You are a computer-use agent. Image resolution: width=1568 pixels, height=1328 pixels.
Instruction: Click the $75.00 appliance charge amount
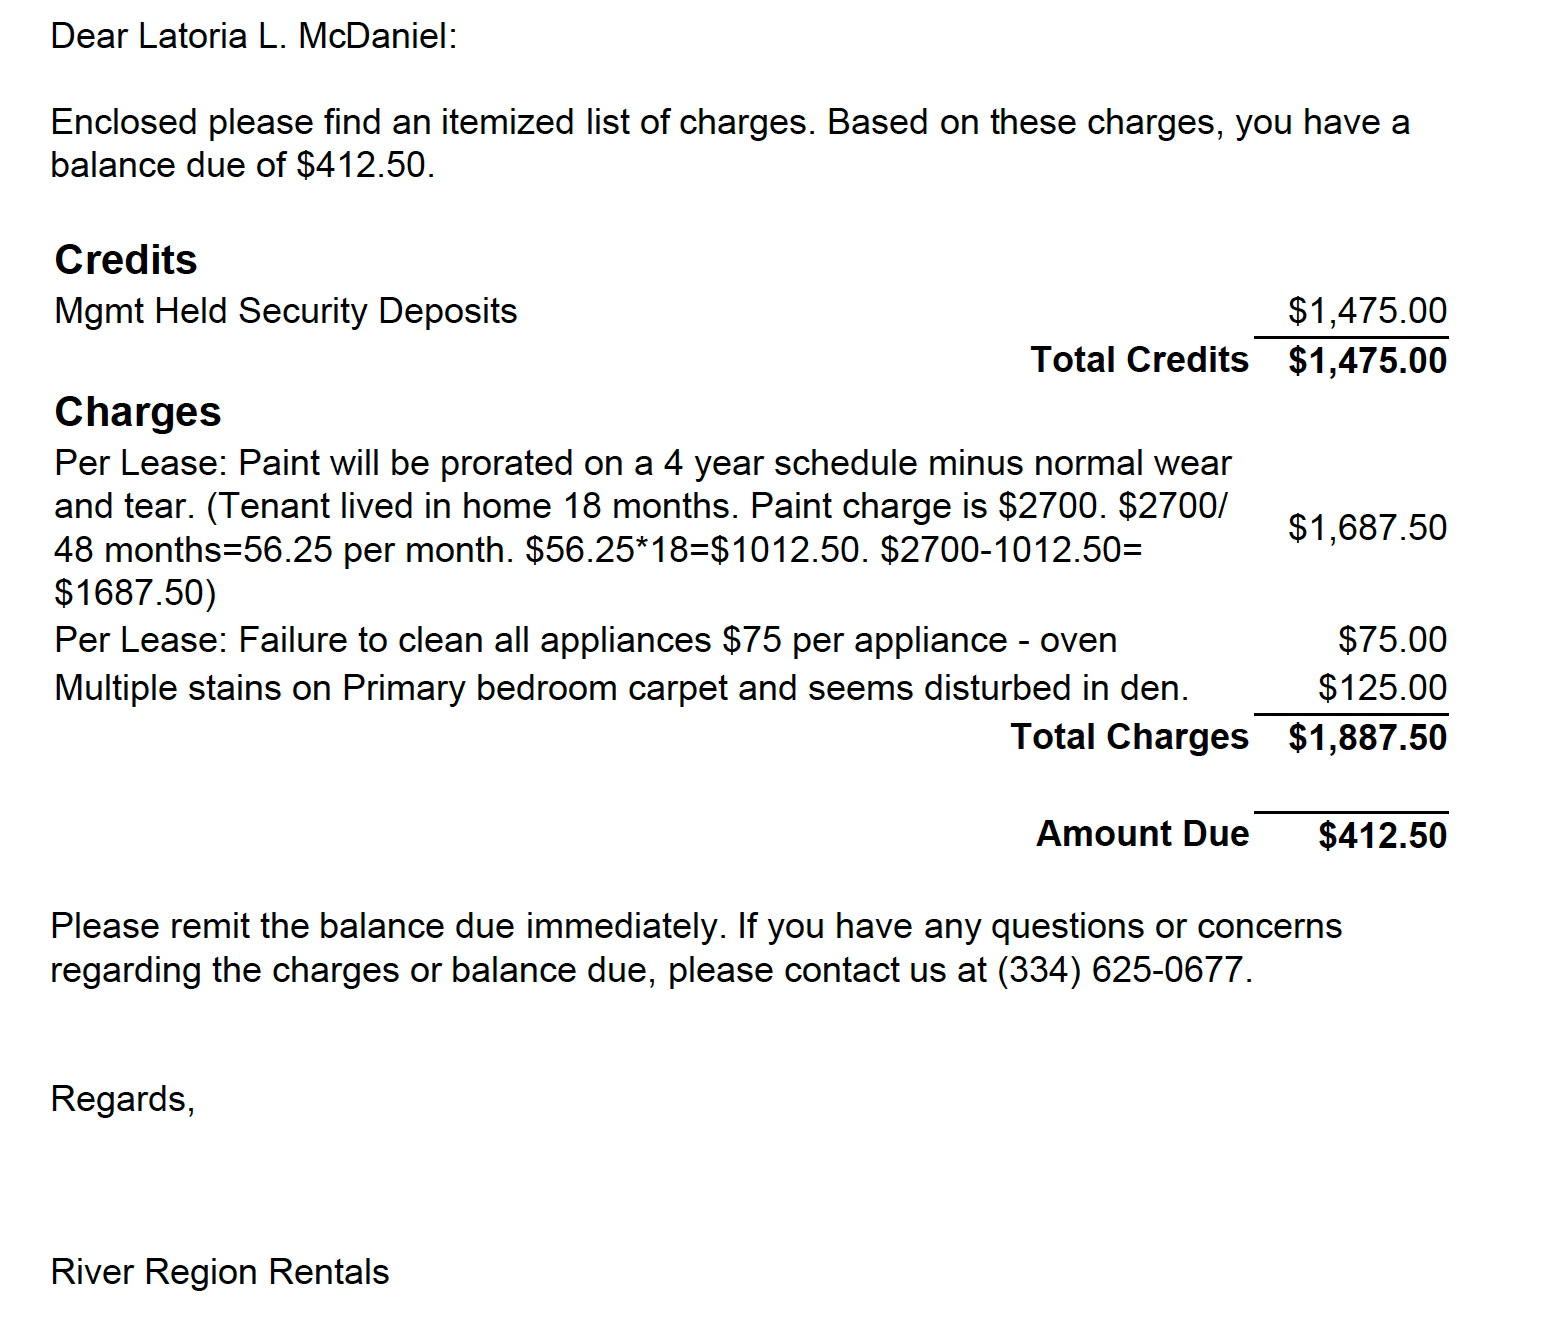(1392, 640)
